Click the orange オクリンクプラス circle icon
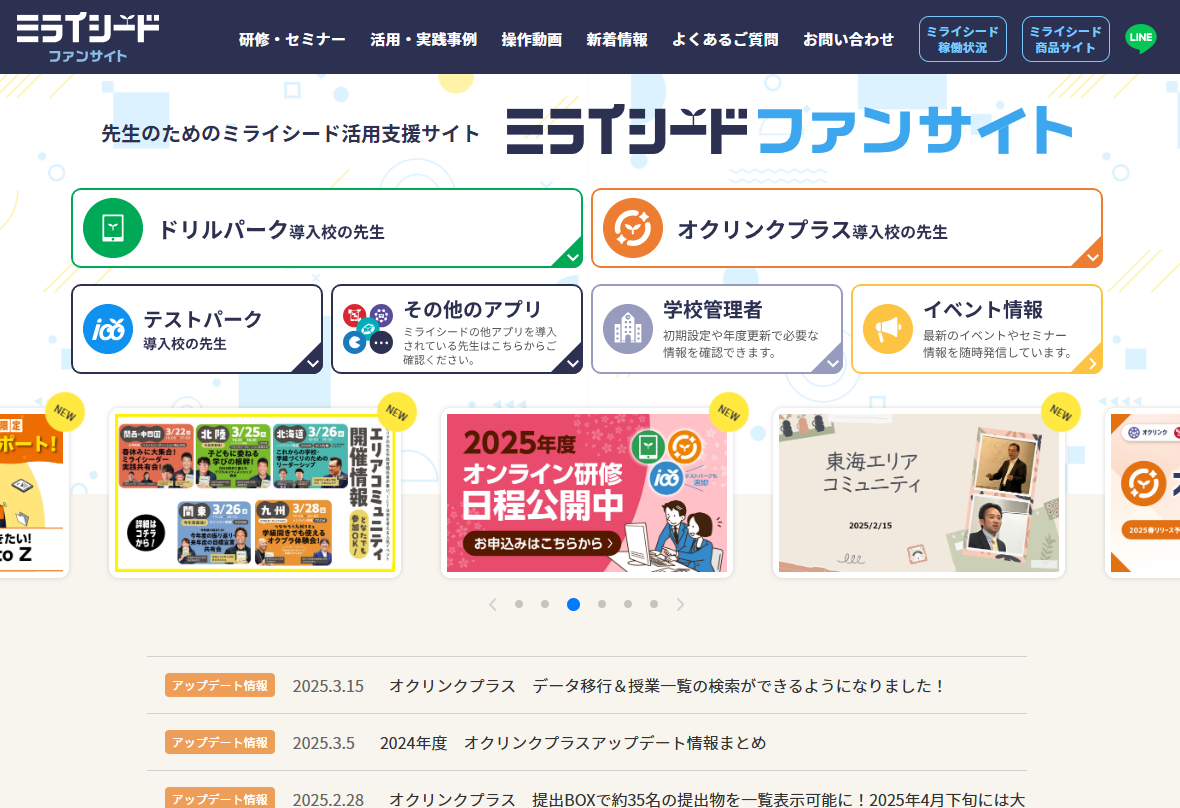 tap(633, 228)
